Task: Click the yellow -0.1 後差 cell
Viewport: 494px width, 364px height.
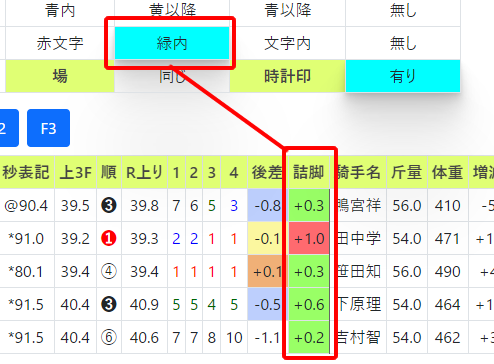Action: click(x=267, y=239)
